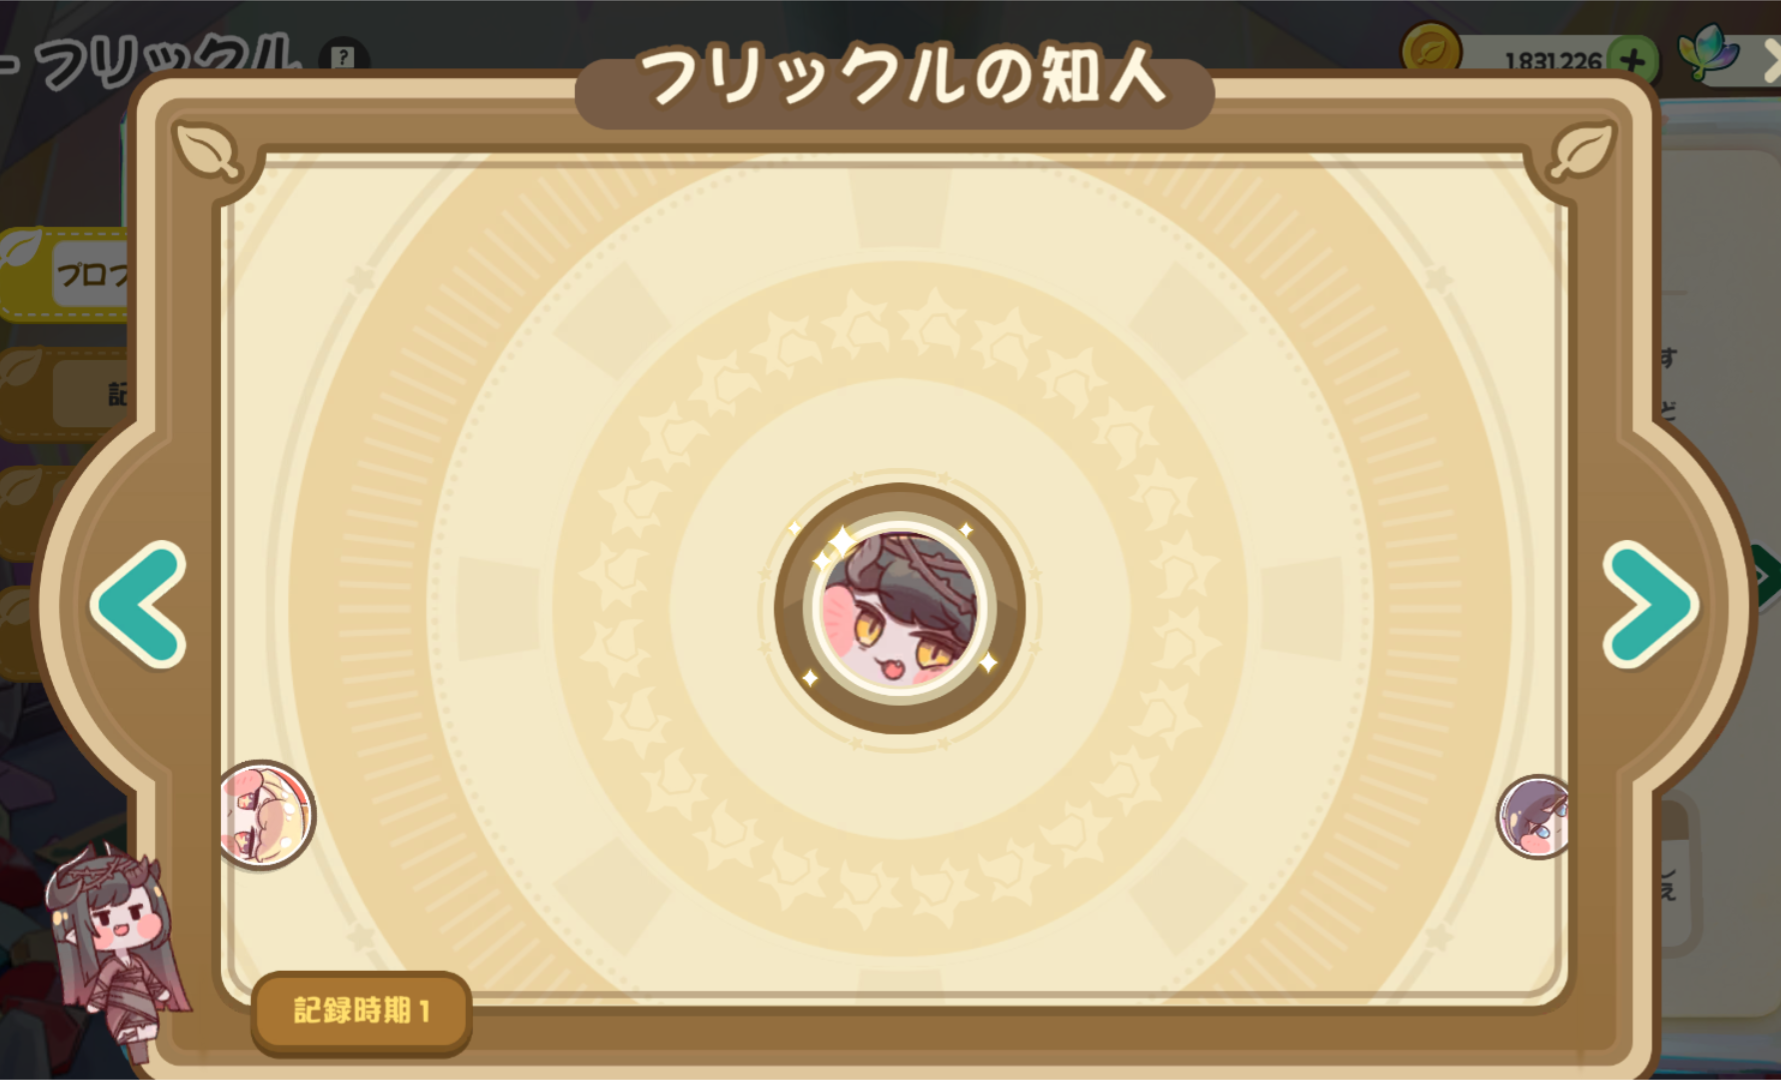Choose the blonde character portrait on left edge
Screen dimensions: 1781x1080
(266, 815)
